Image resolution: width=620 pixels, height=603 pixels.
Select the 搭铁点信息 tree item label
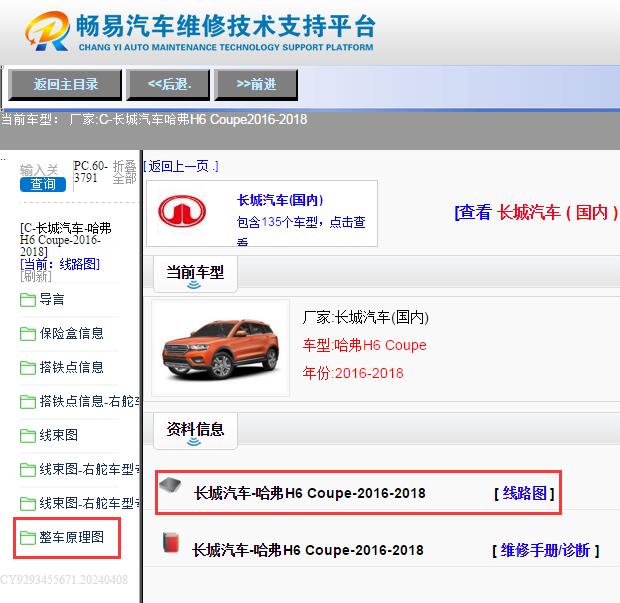click(x=72, y=367)
